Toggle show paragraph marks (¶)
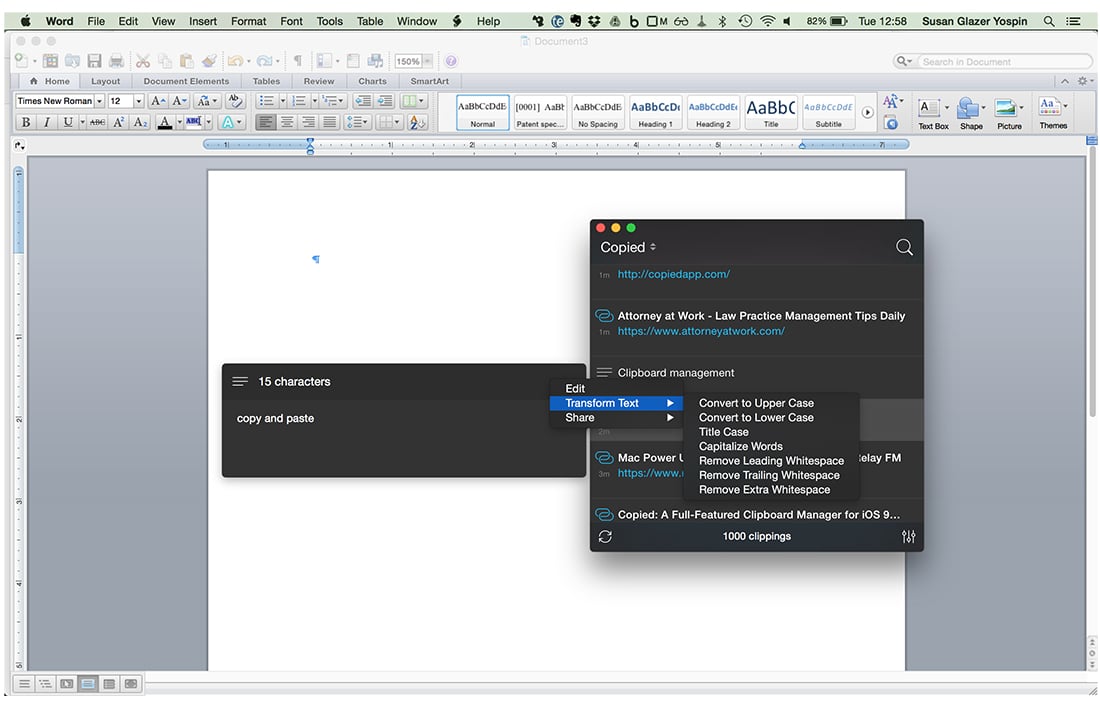 tap(298, 61)
